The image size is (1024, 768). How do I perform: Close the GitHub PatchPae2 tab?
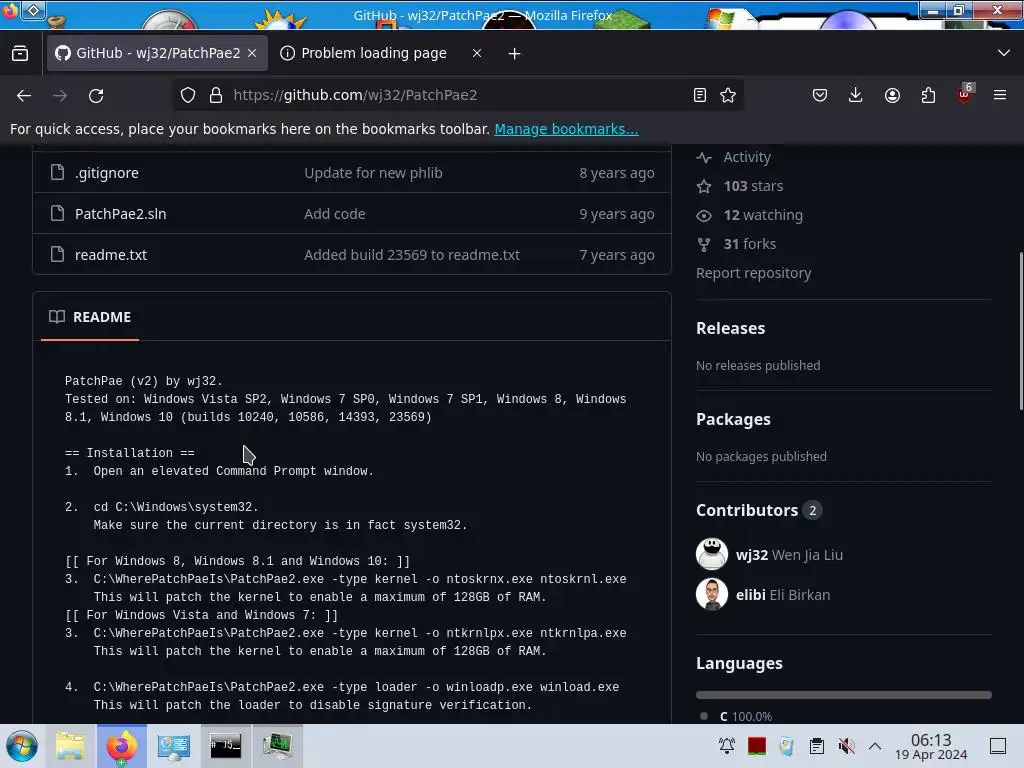click(x=252, y=53)
